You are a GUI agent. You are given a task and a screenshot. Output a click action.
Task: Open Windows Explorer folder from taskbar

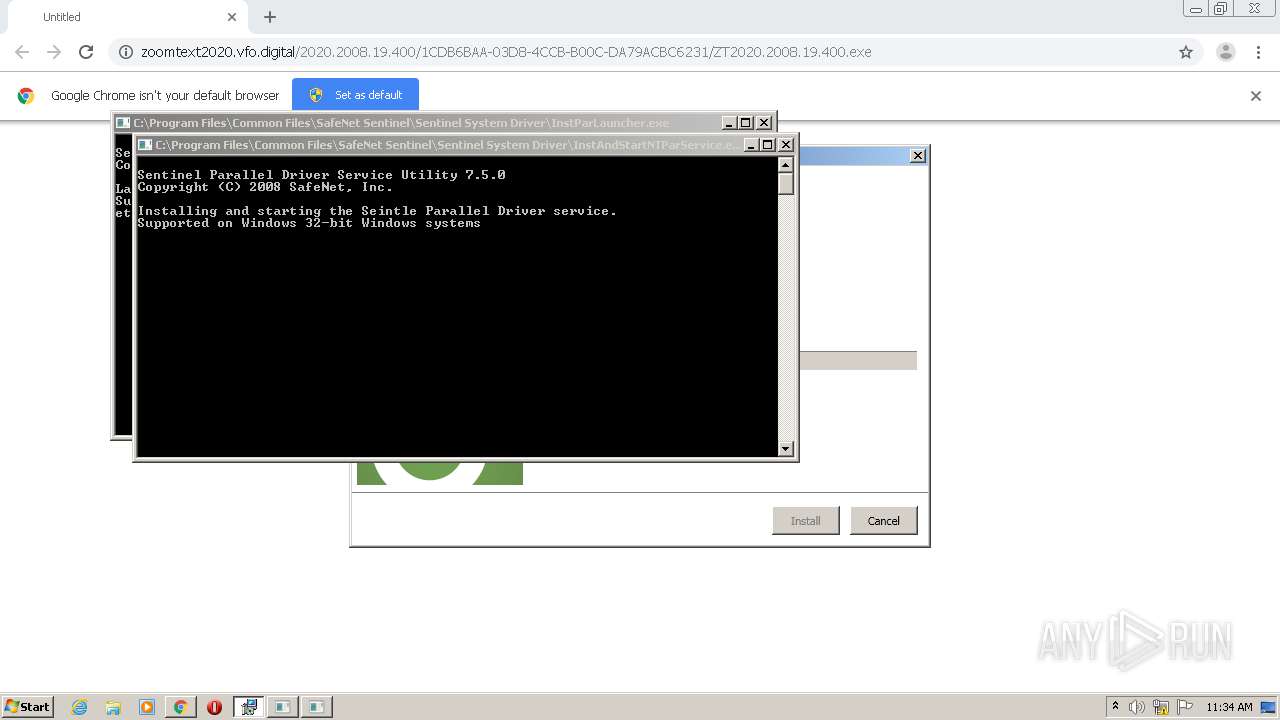tap(113, 707)
